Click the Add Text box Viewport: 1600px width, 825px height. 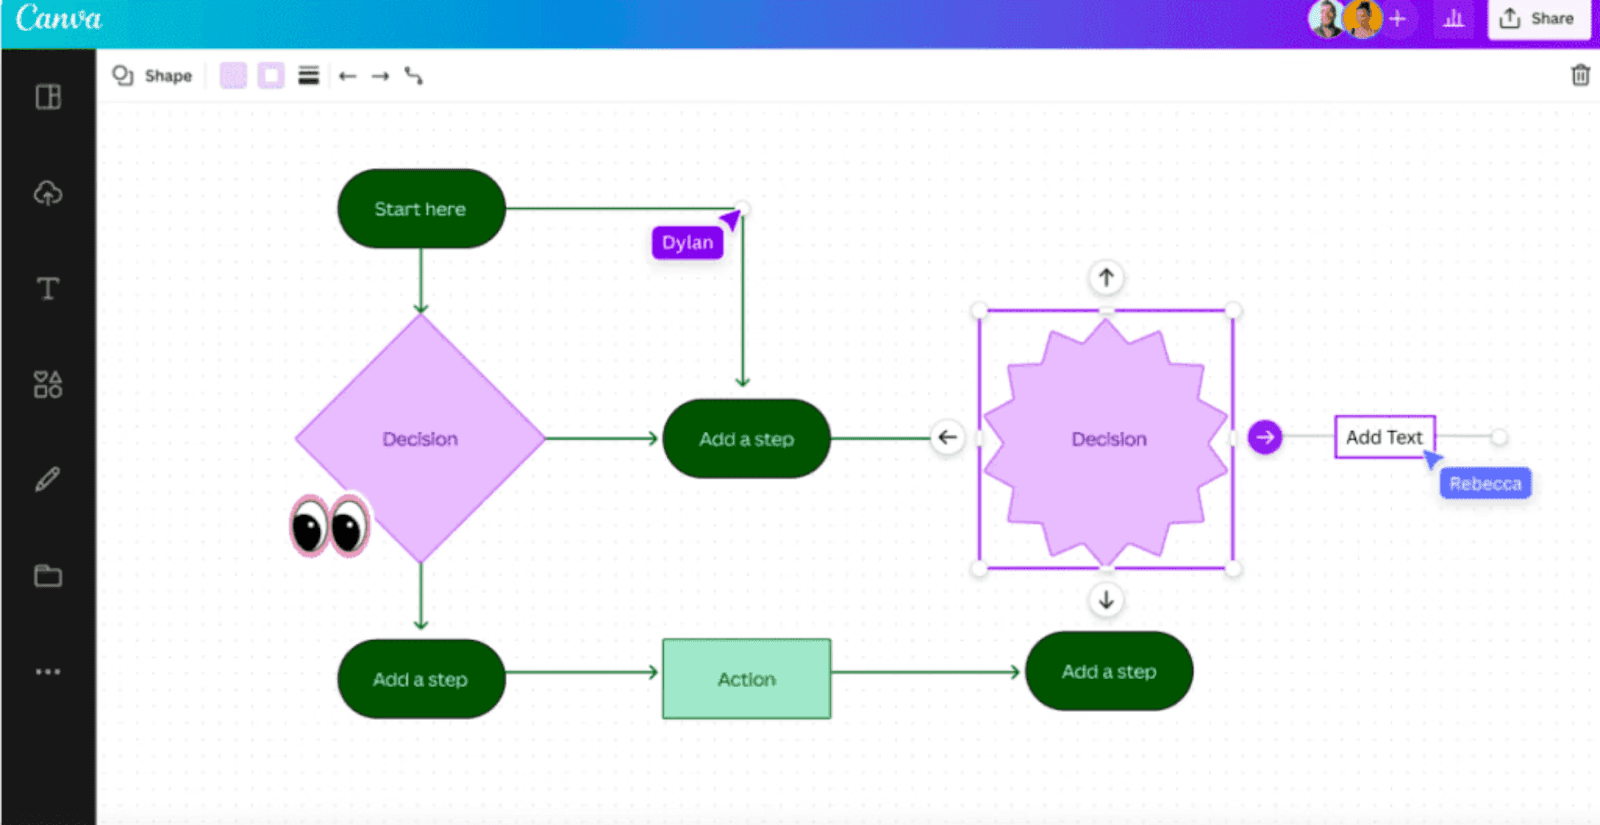(x=1385, y=437)
